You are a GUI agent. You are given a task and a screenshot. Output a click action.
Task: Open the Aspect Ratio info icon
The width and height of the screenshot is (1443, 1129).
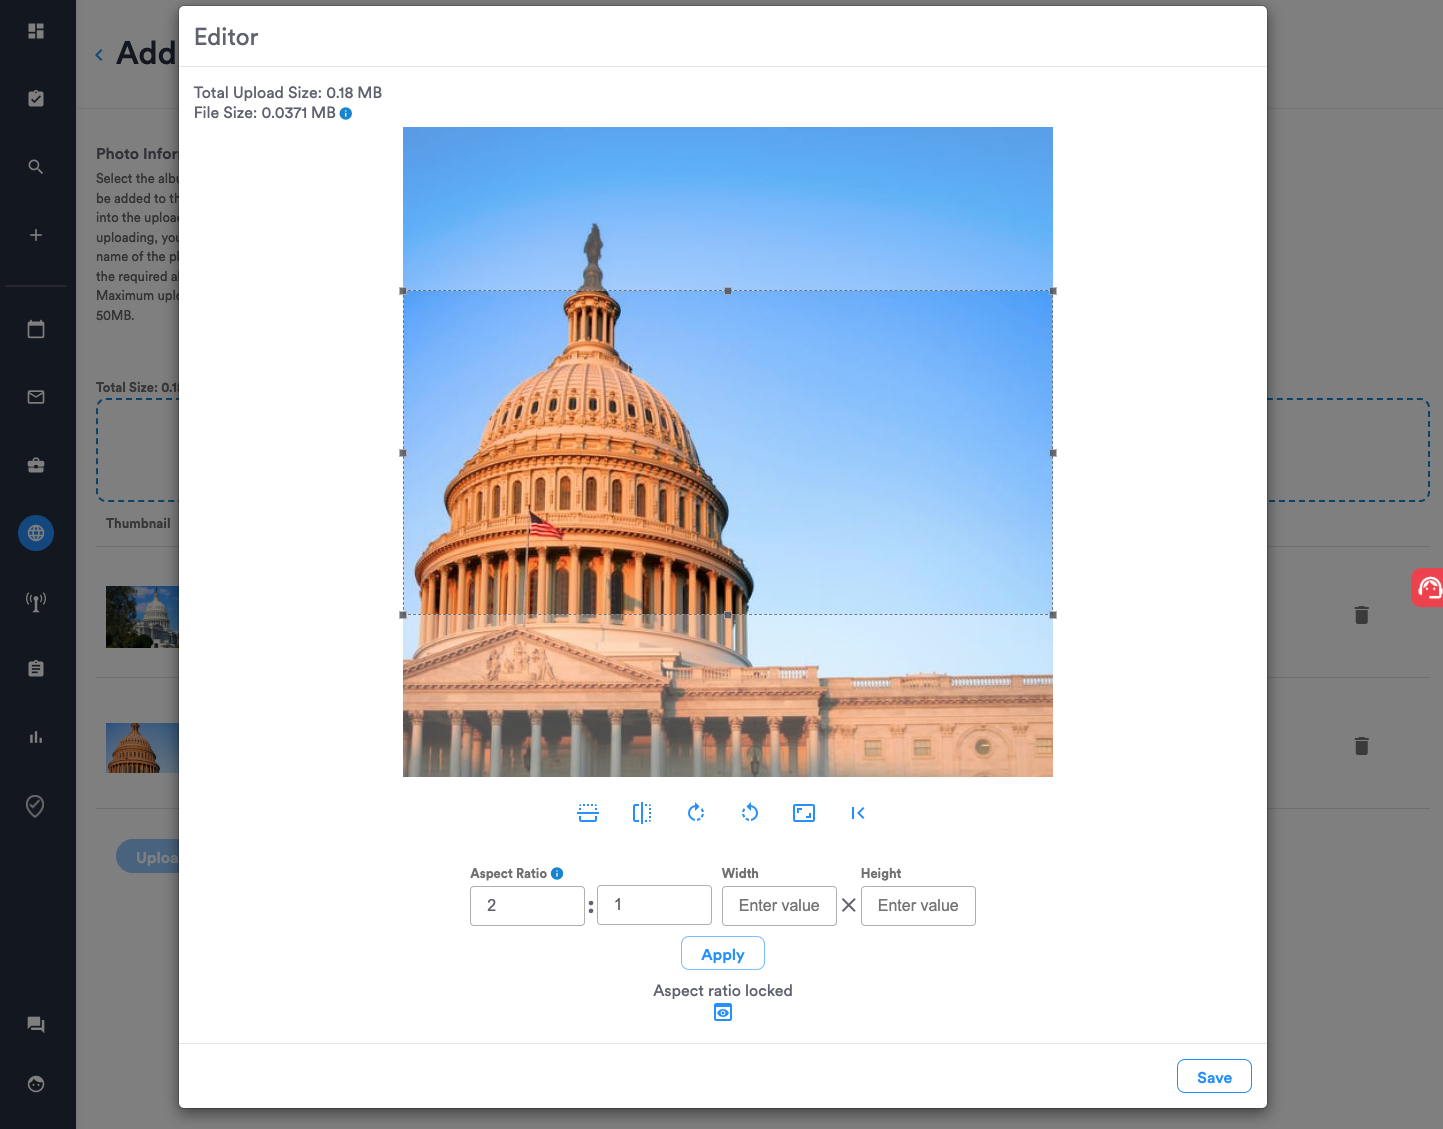click(x=557, y=872)
